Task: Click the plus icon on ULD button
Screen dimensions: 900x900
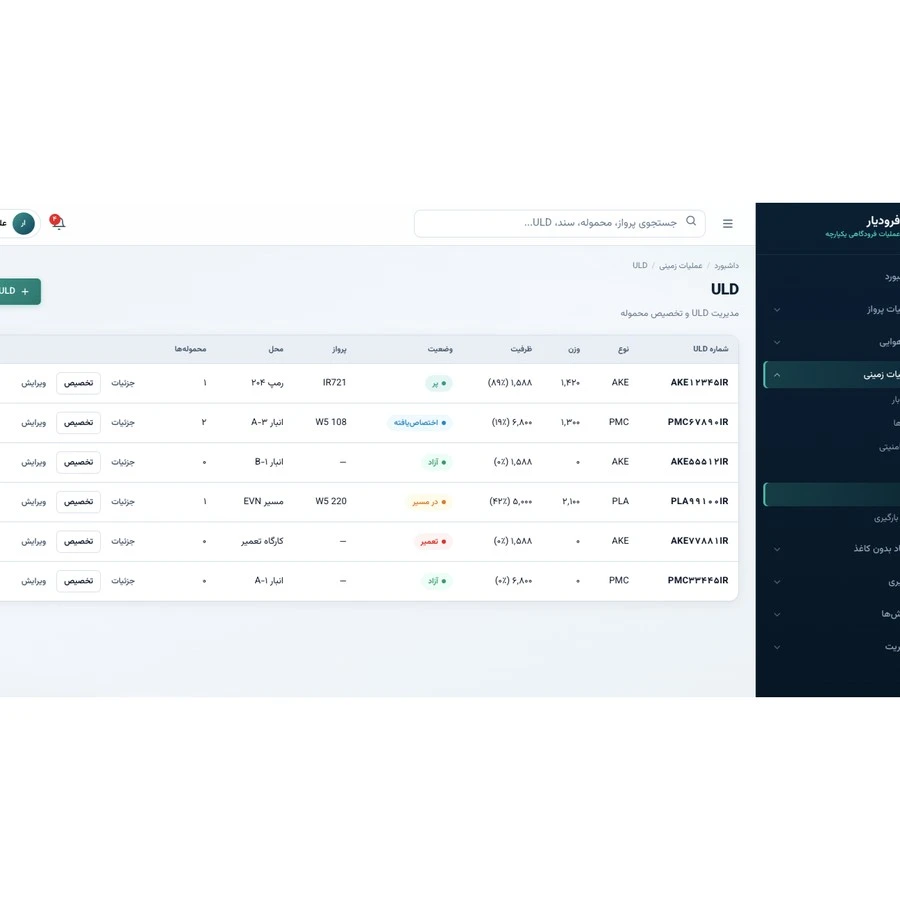Action: 25,292
